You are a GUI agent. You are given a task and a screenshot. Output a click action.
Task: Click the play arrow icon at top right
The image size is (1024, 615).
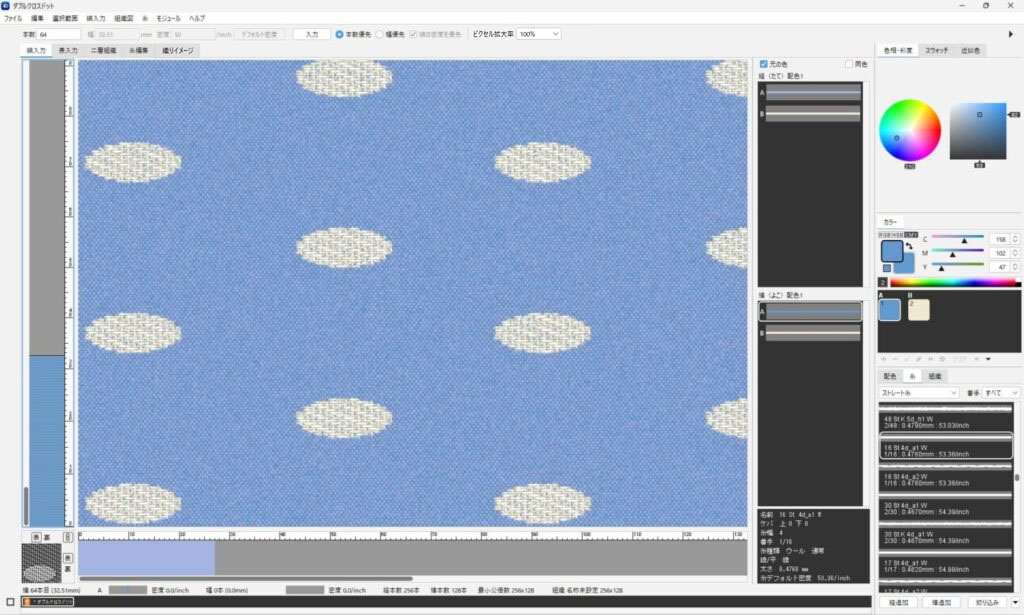pos(1011,34)
